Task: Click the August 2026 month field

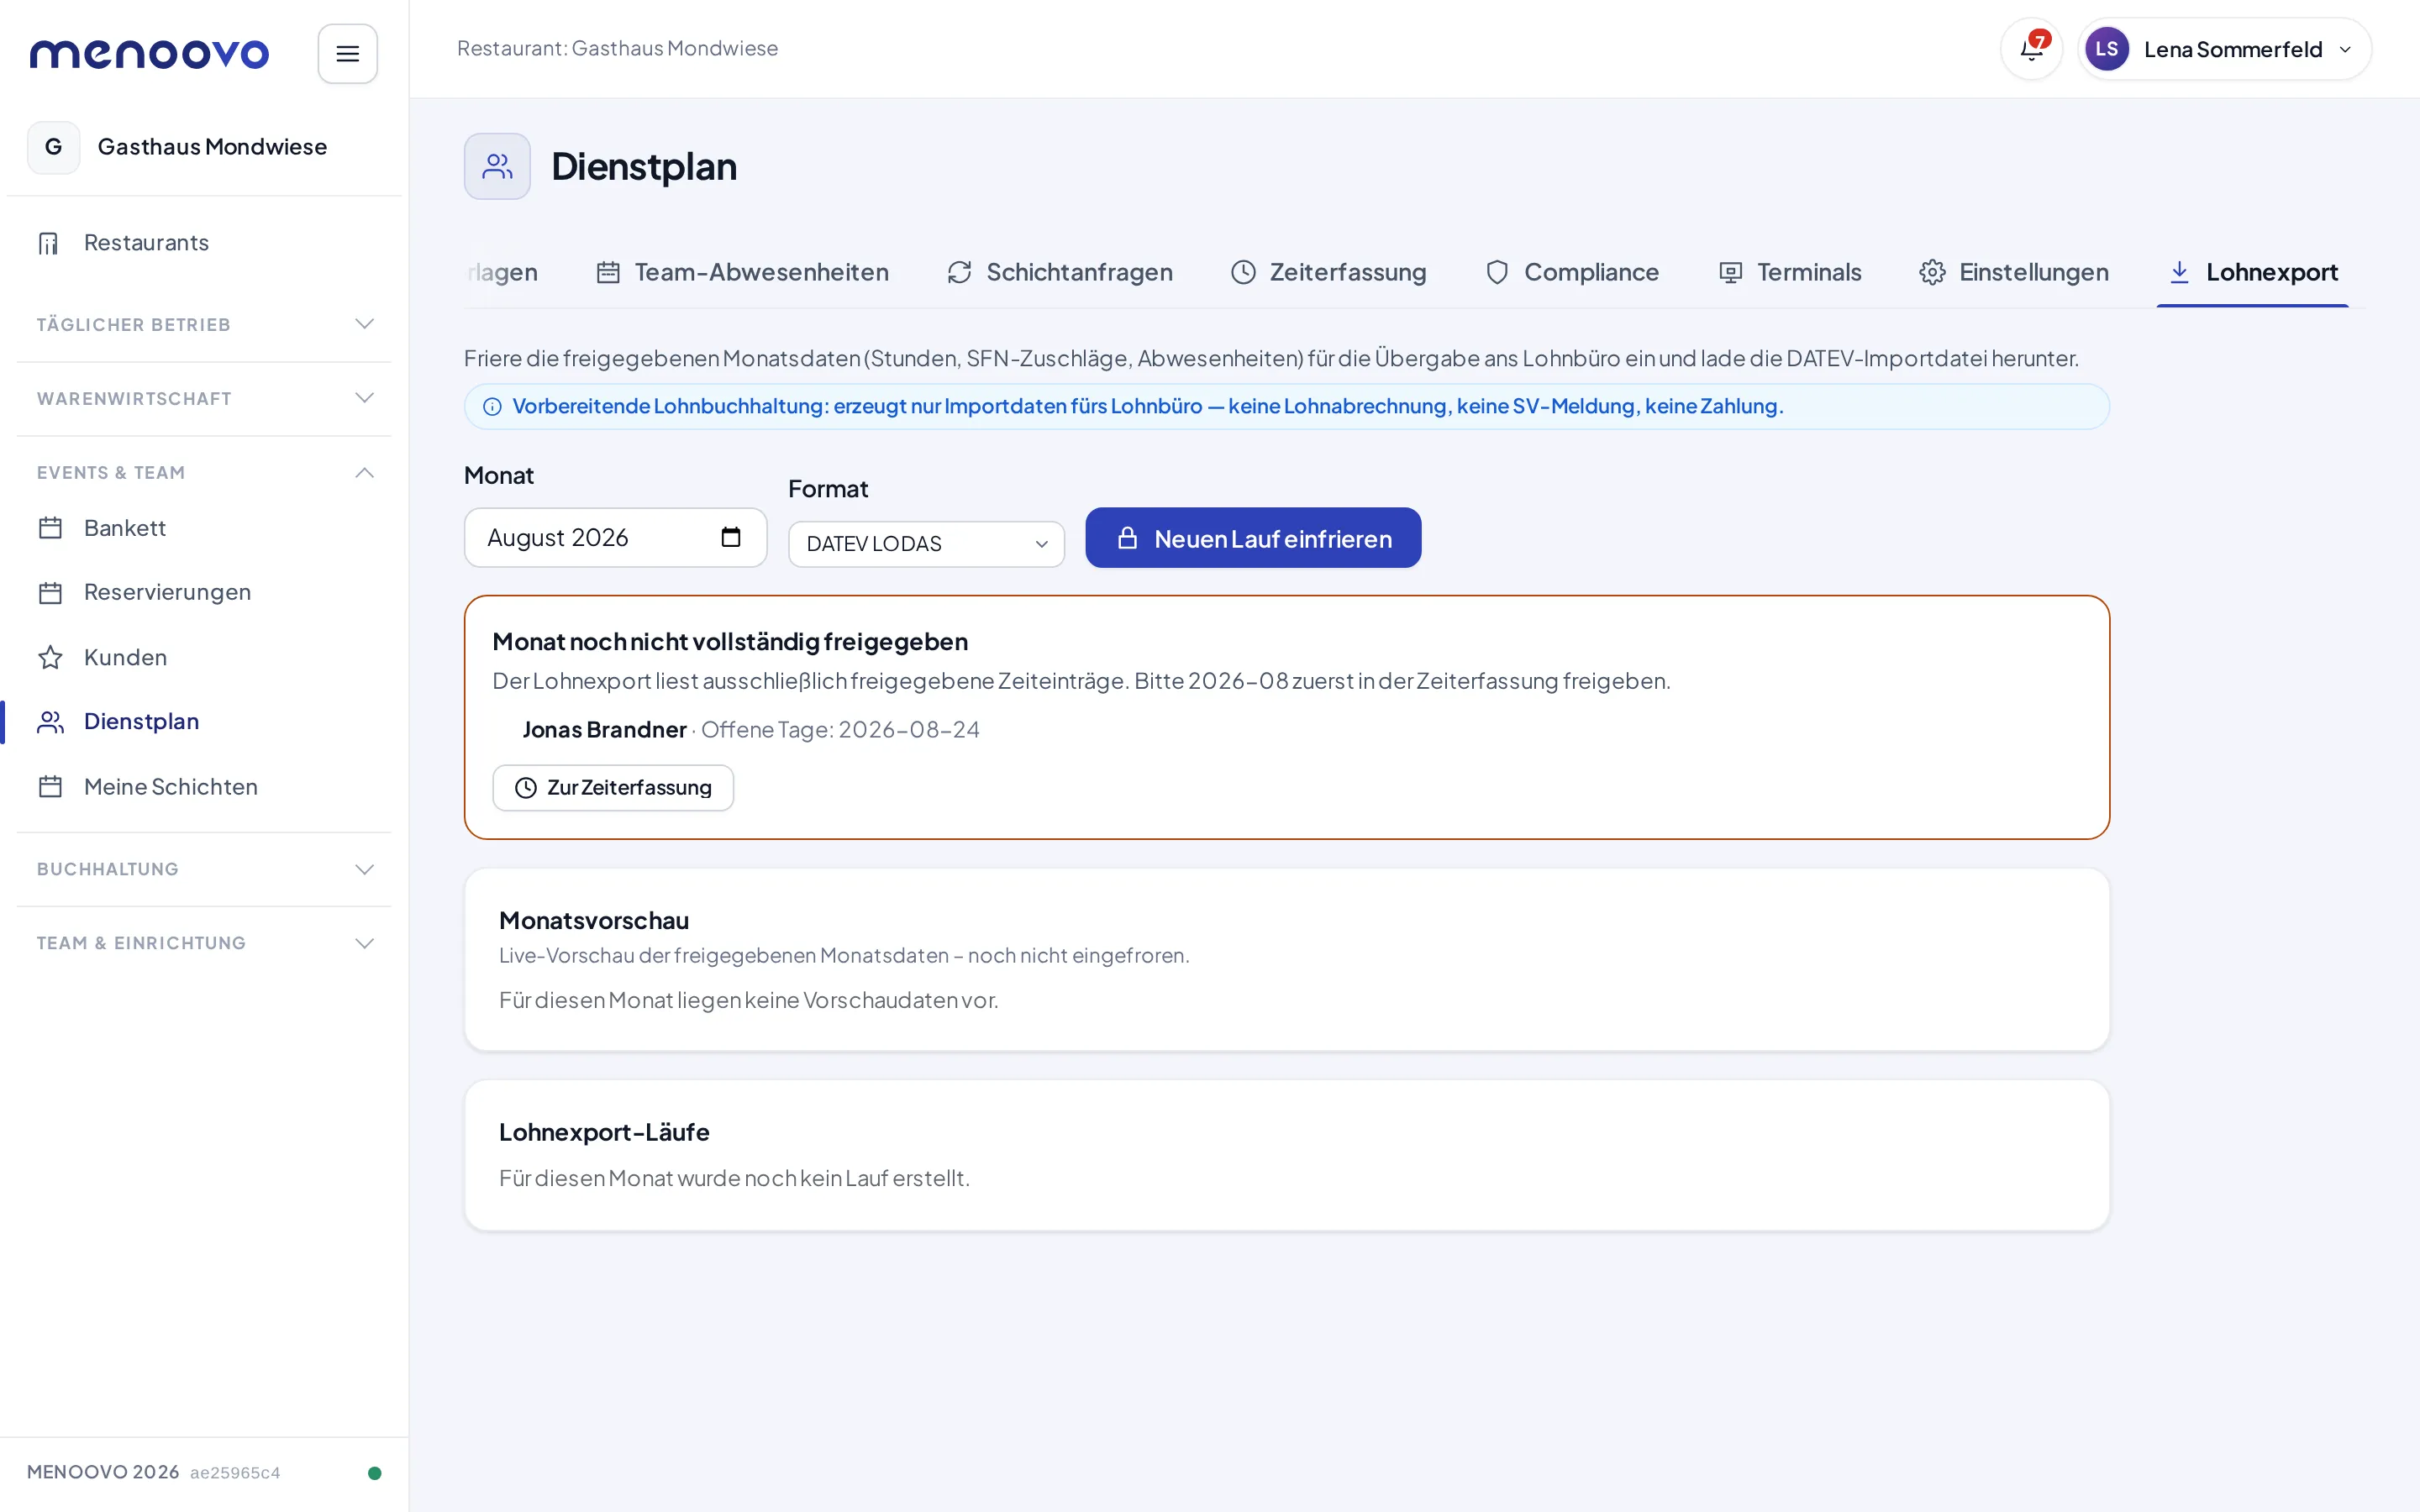Action: click(615, 537)
